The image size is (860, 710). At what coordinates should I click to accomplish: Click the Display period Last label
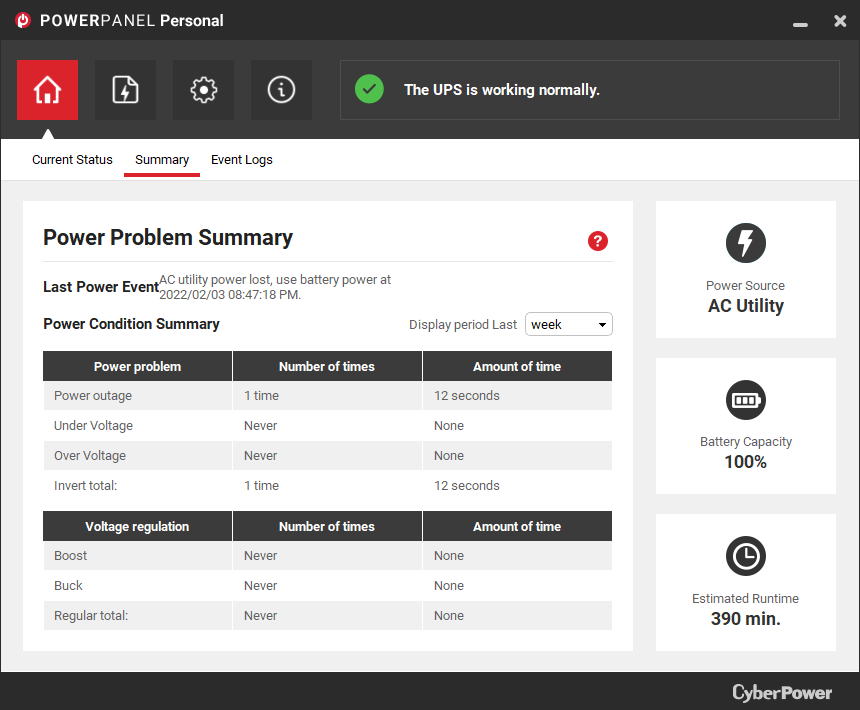tap(463, 325)
